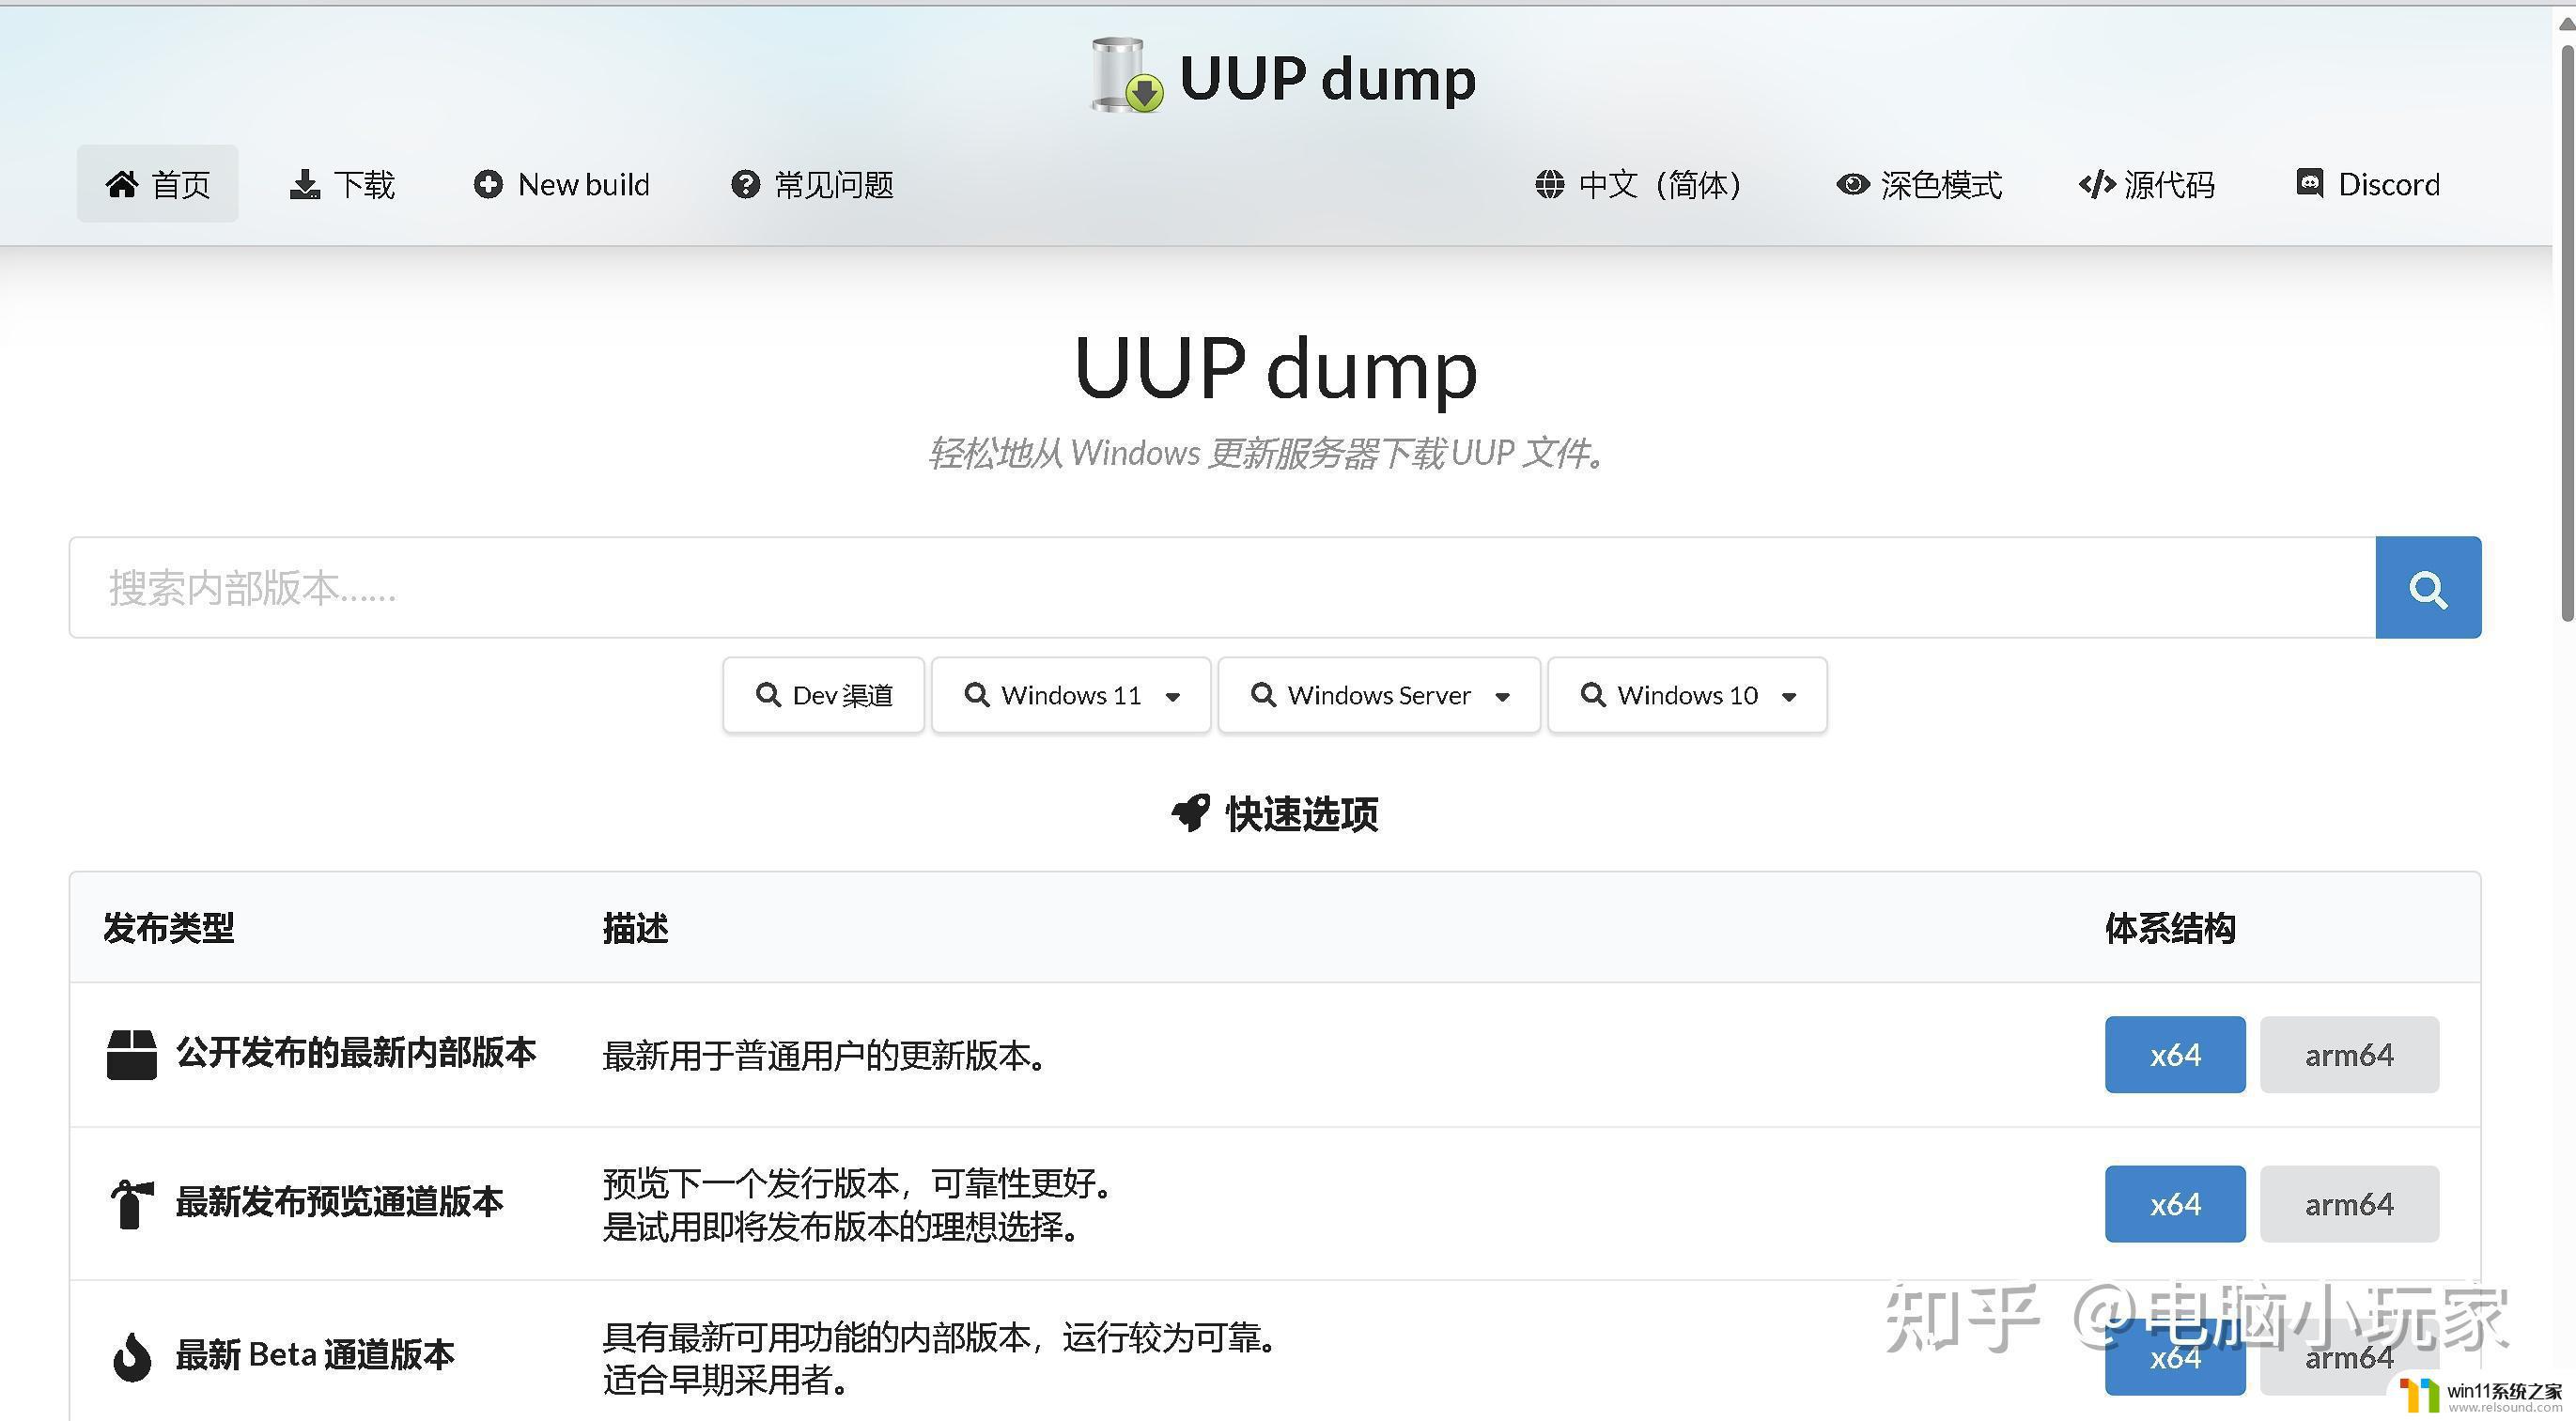The image size is (2576, 1421).
Task: Click the search button magnifier icon
Action: click(x=2428, y=586)
